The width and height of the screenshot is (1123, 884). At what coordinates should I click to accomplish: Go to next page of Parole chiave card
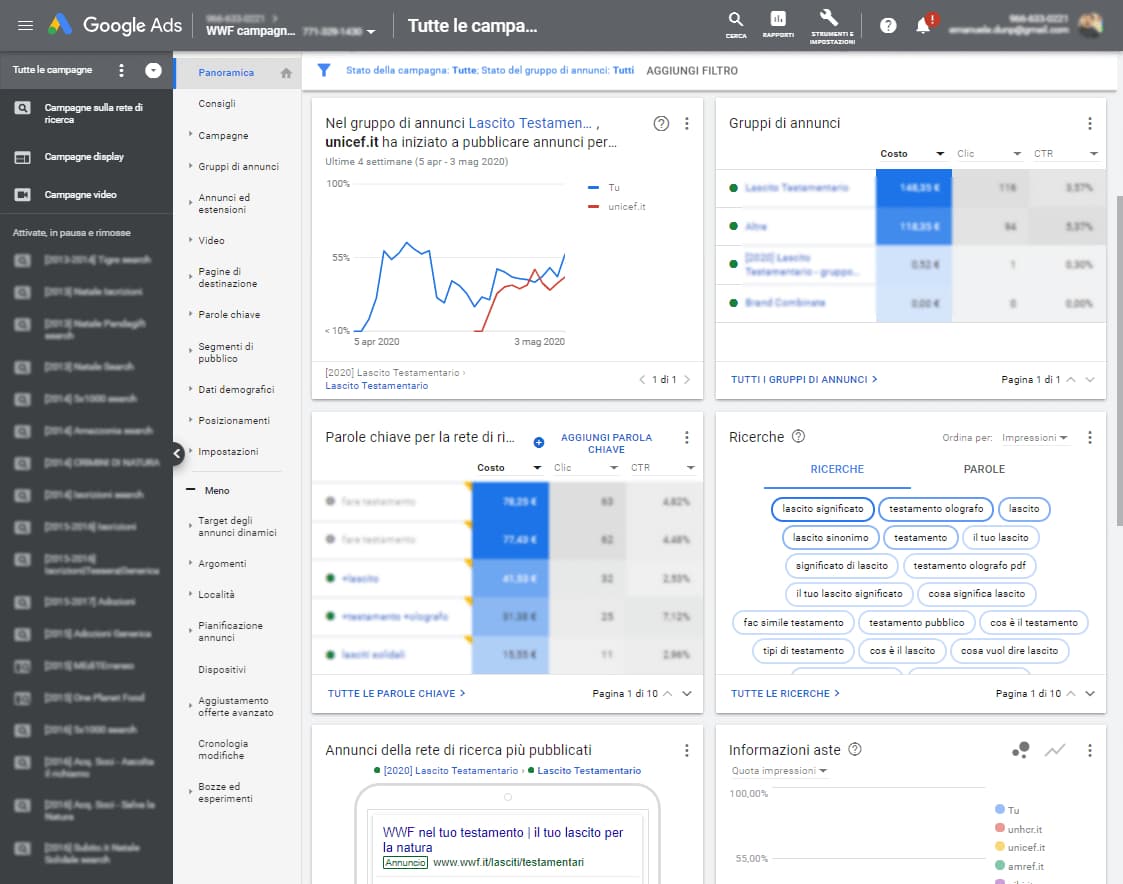tap(688, 693)
